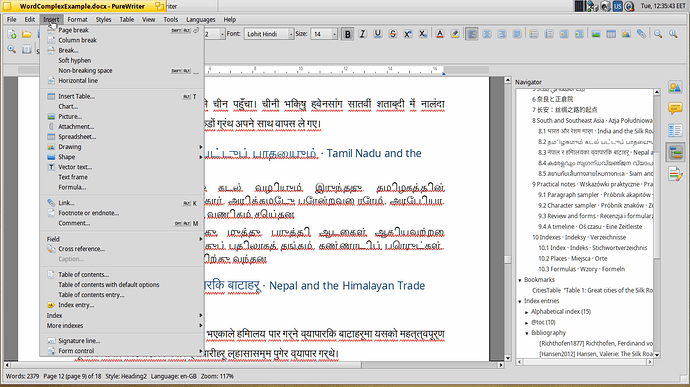Viewport: 690px width, 387px height.
Task: Choose Footnote or endnote...
Action: [x=122, y=213]
